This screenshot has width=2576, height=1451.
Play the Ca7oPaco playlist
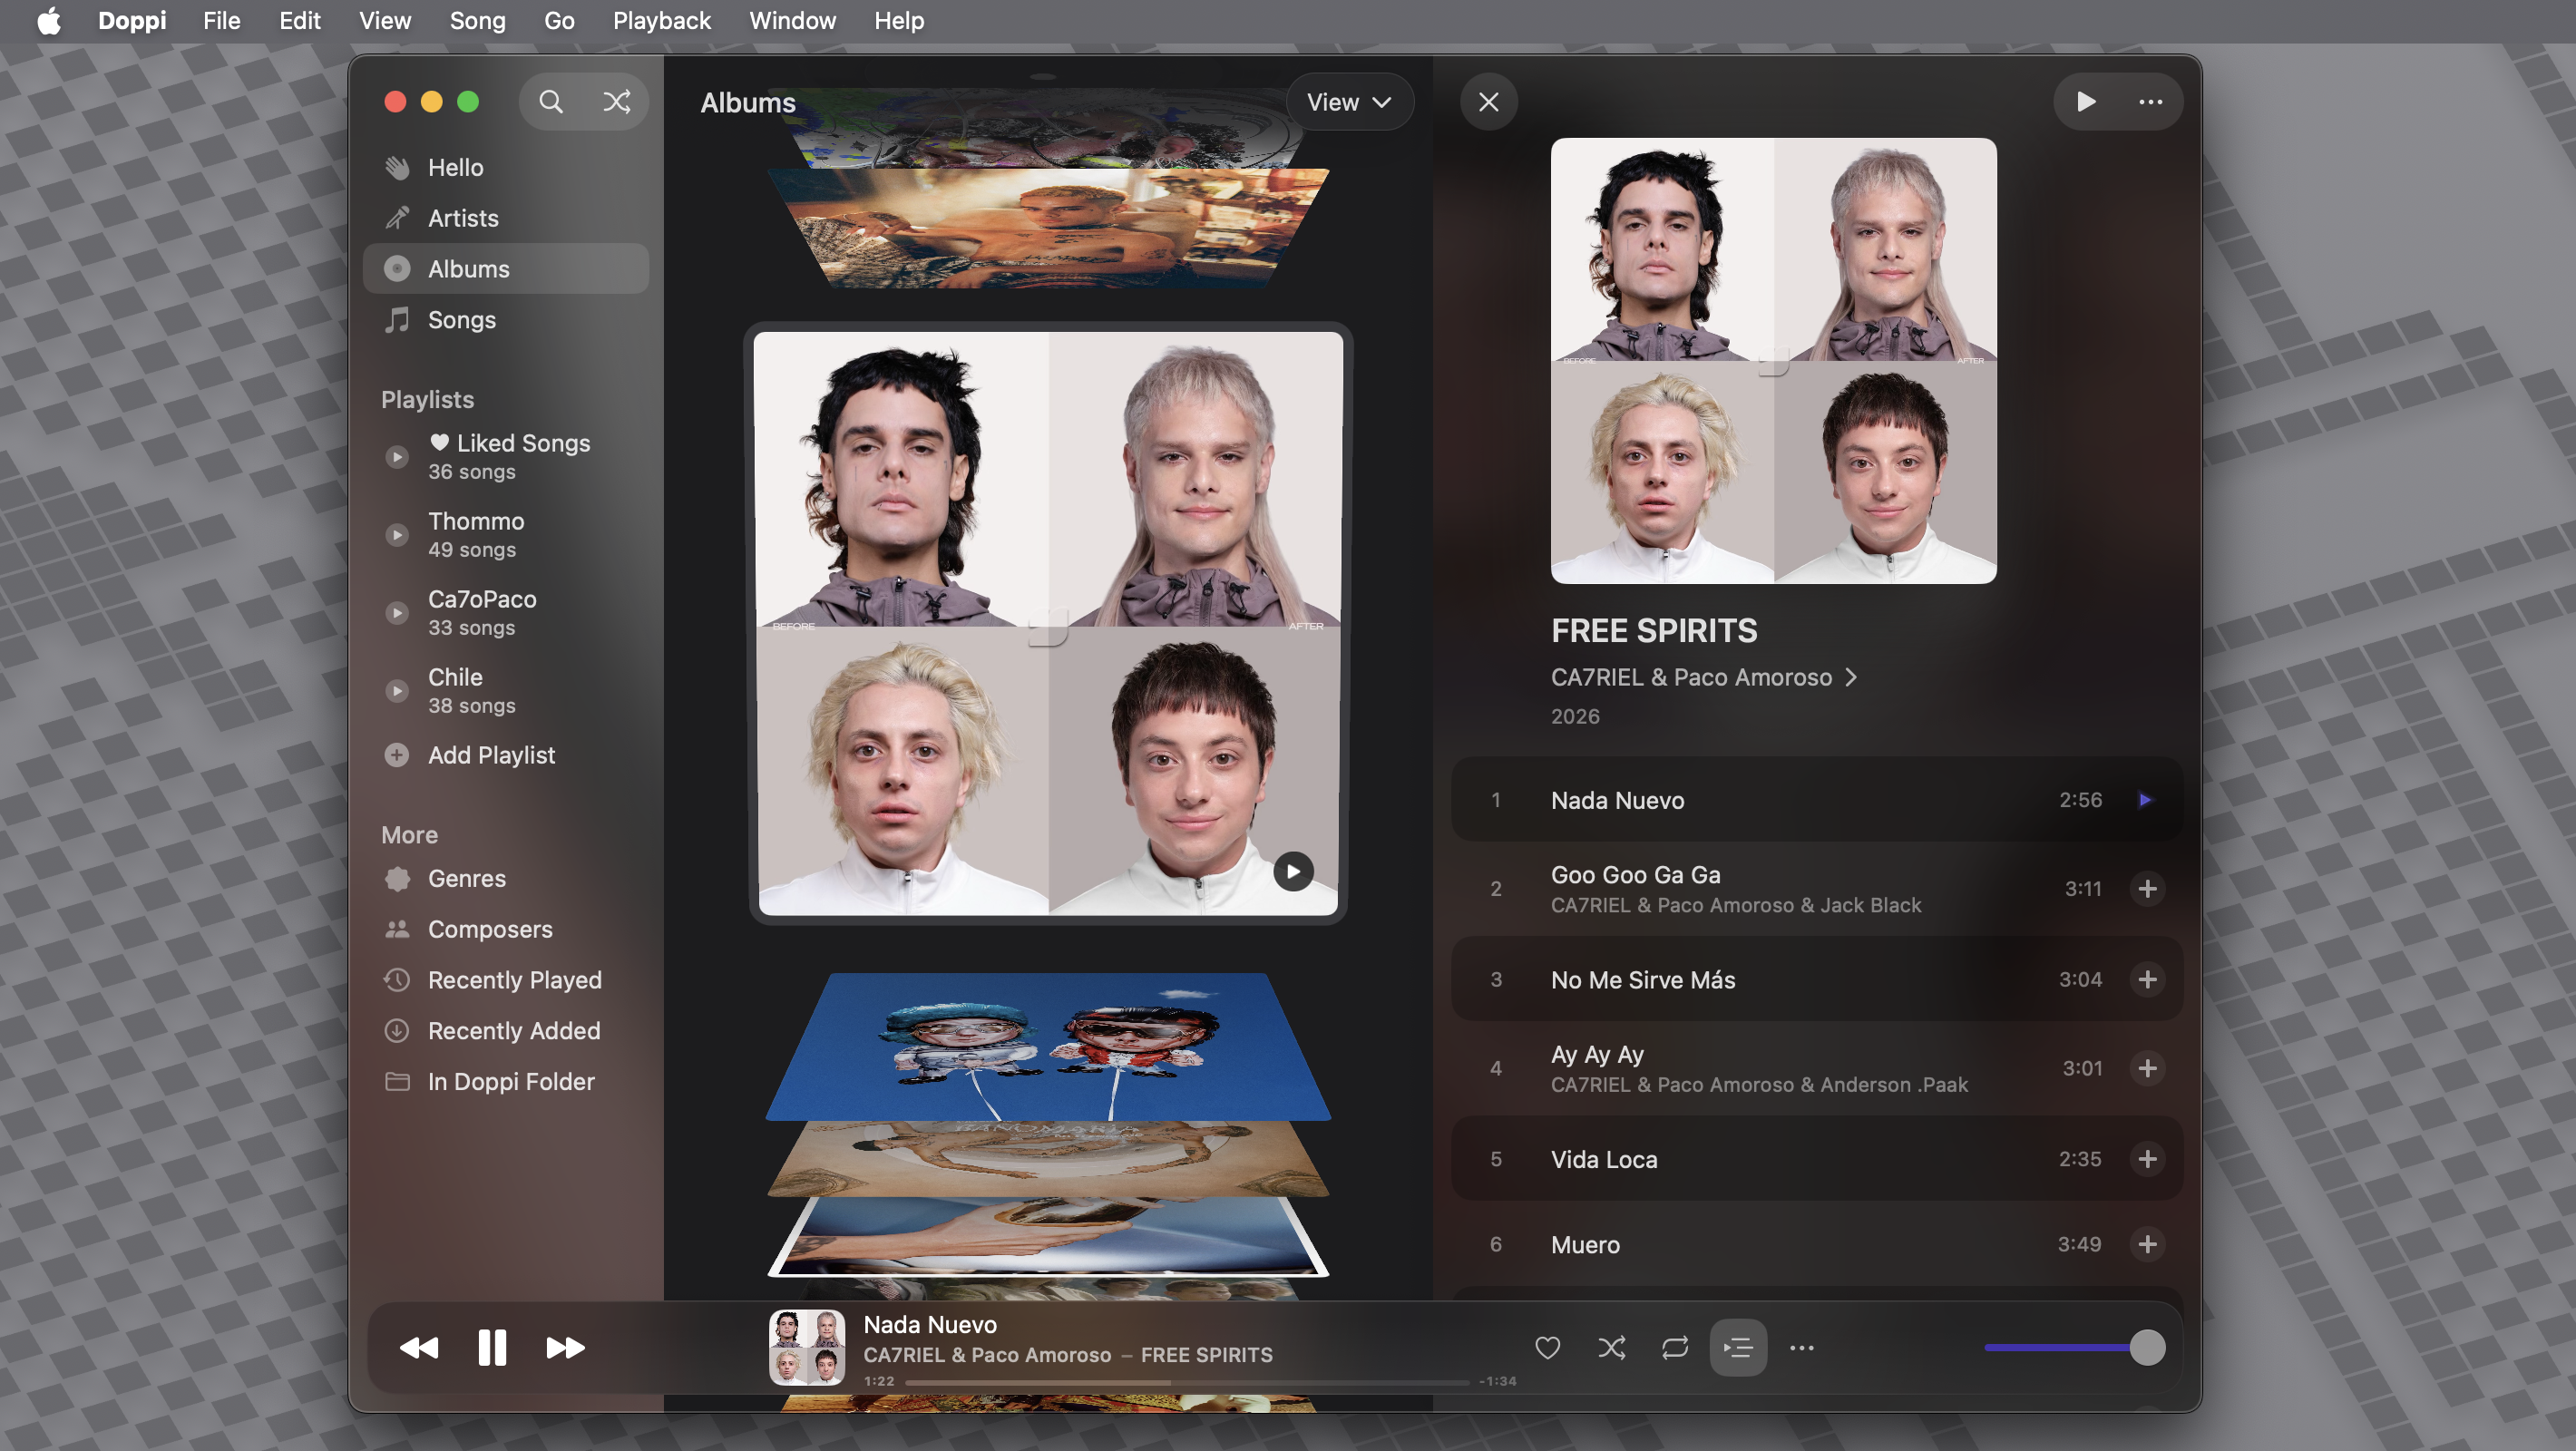click(x=397, y=613)
